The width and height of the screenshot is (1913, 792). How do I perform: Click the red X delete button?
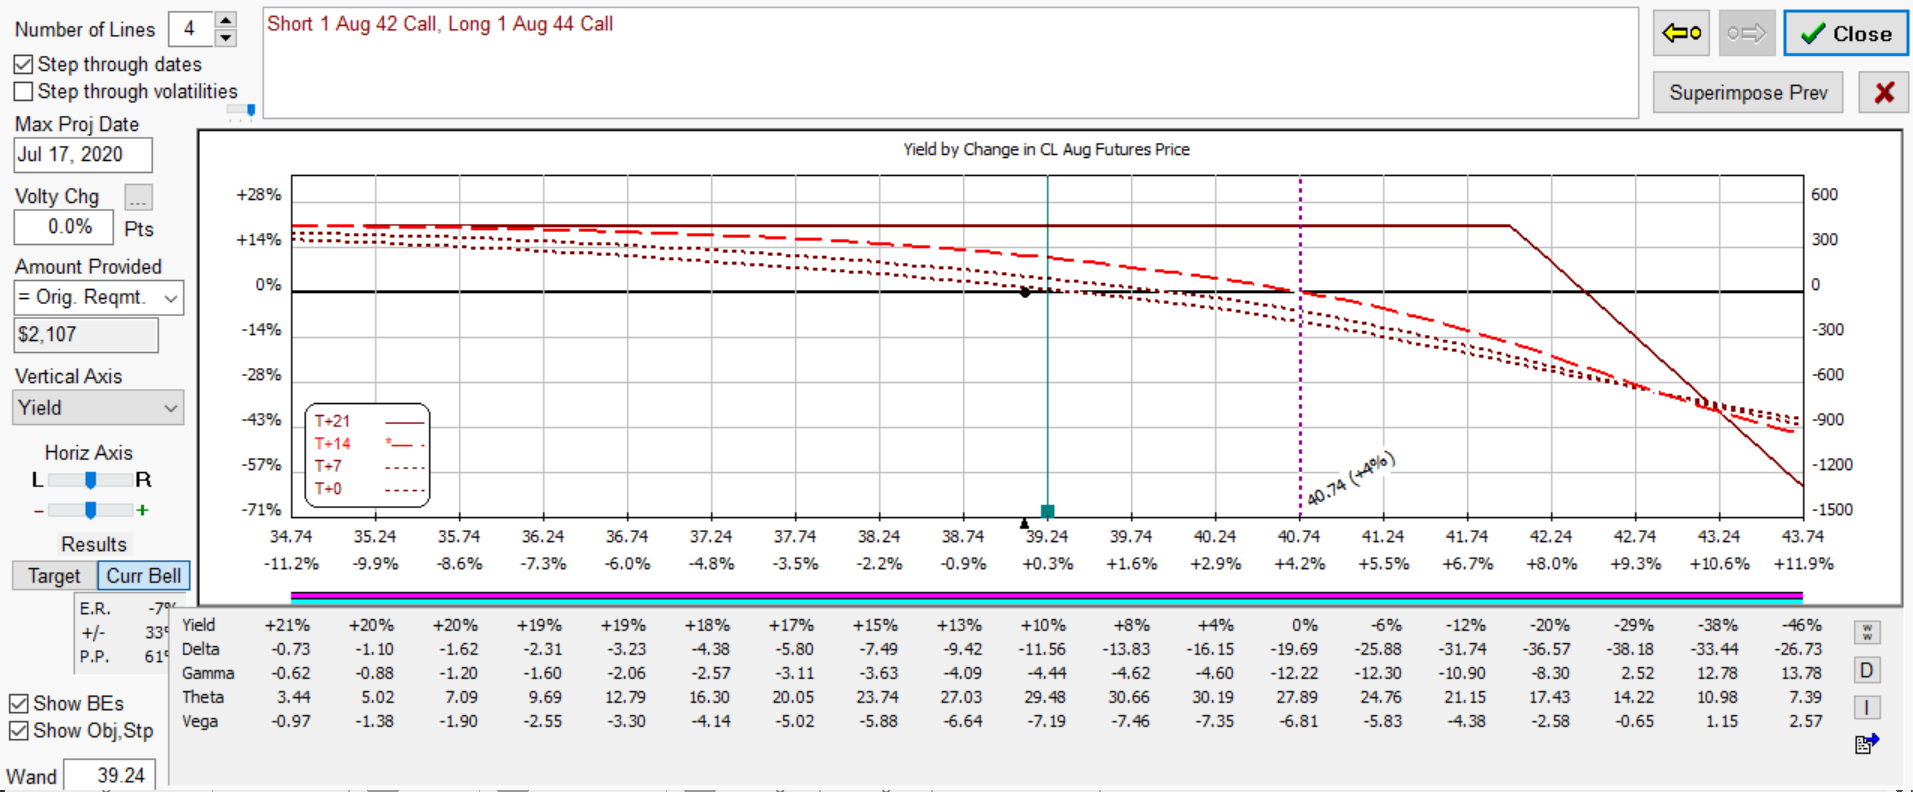point(1884,93)
